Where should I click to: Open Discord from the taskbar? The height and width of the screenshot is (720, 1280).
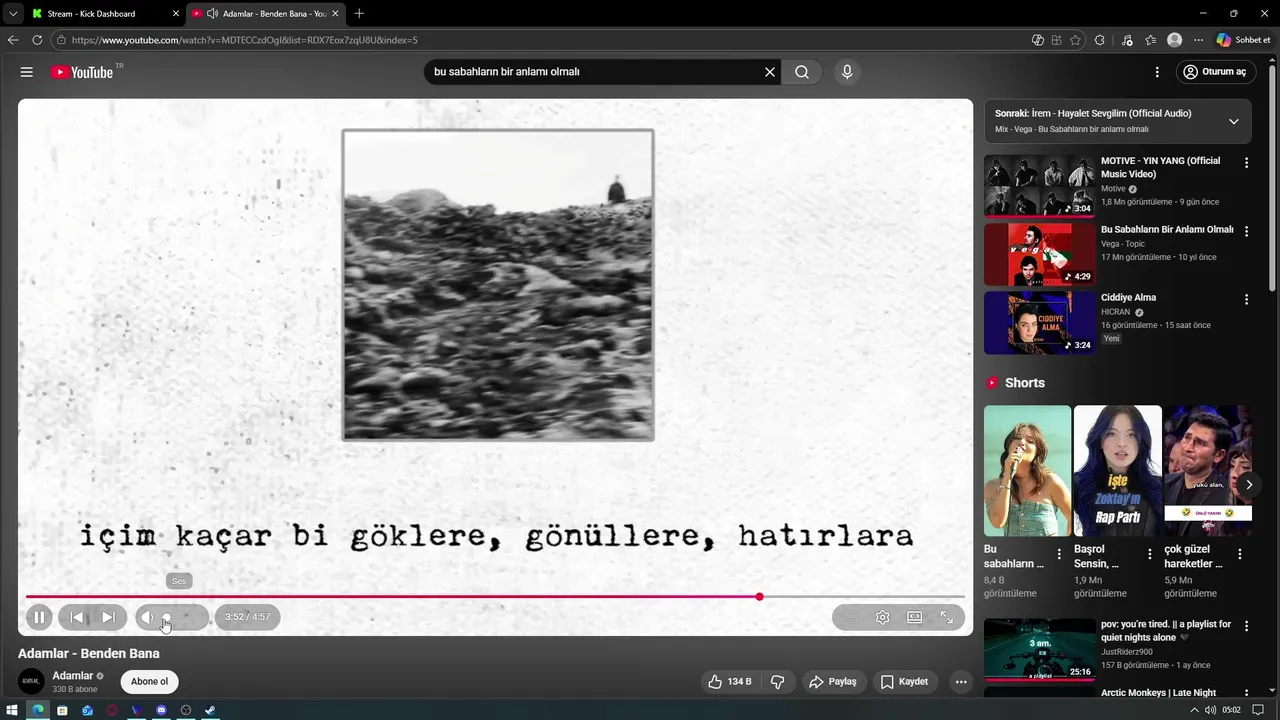coord(161,710)
